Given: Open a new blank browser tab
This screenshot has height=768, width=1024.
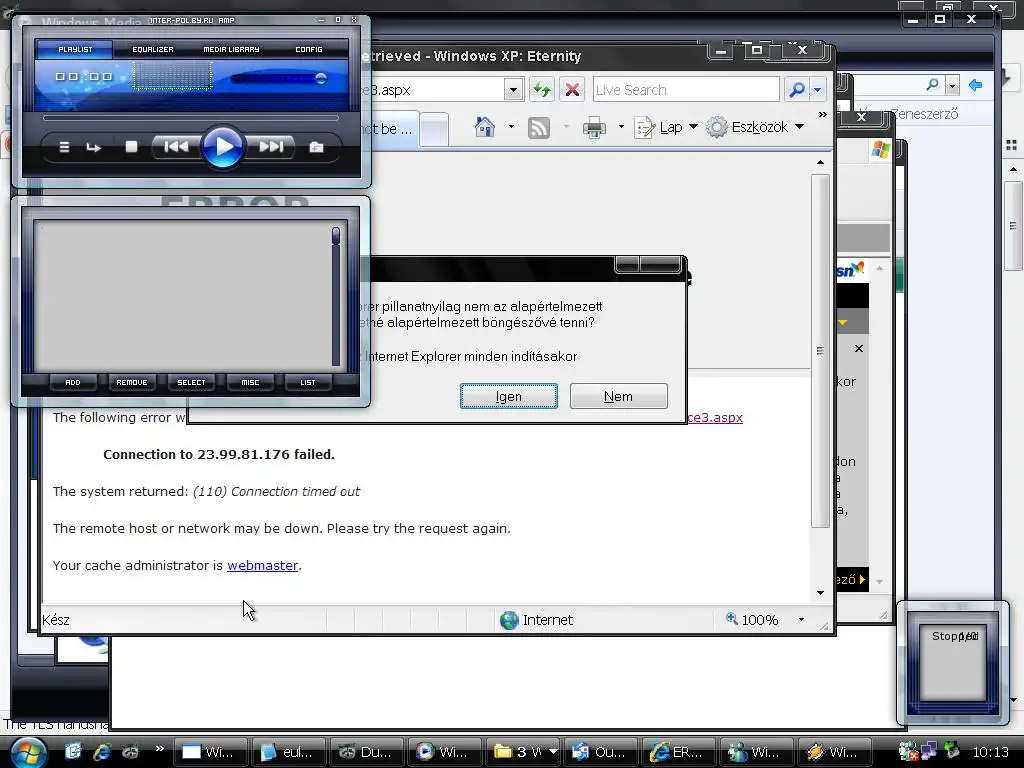Looking at the screenshot, I should click(434, 129).
